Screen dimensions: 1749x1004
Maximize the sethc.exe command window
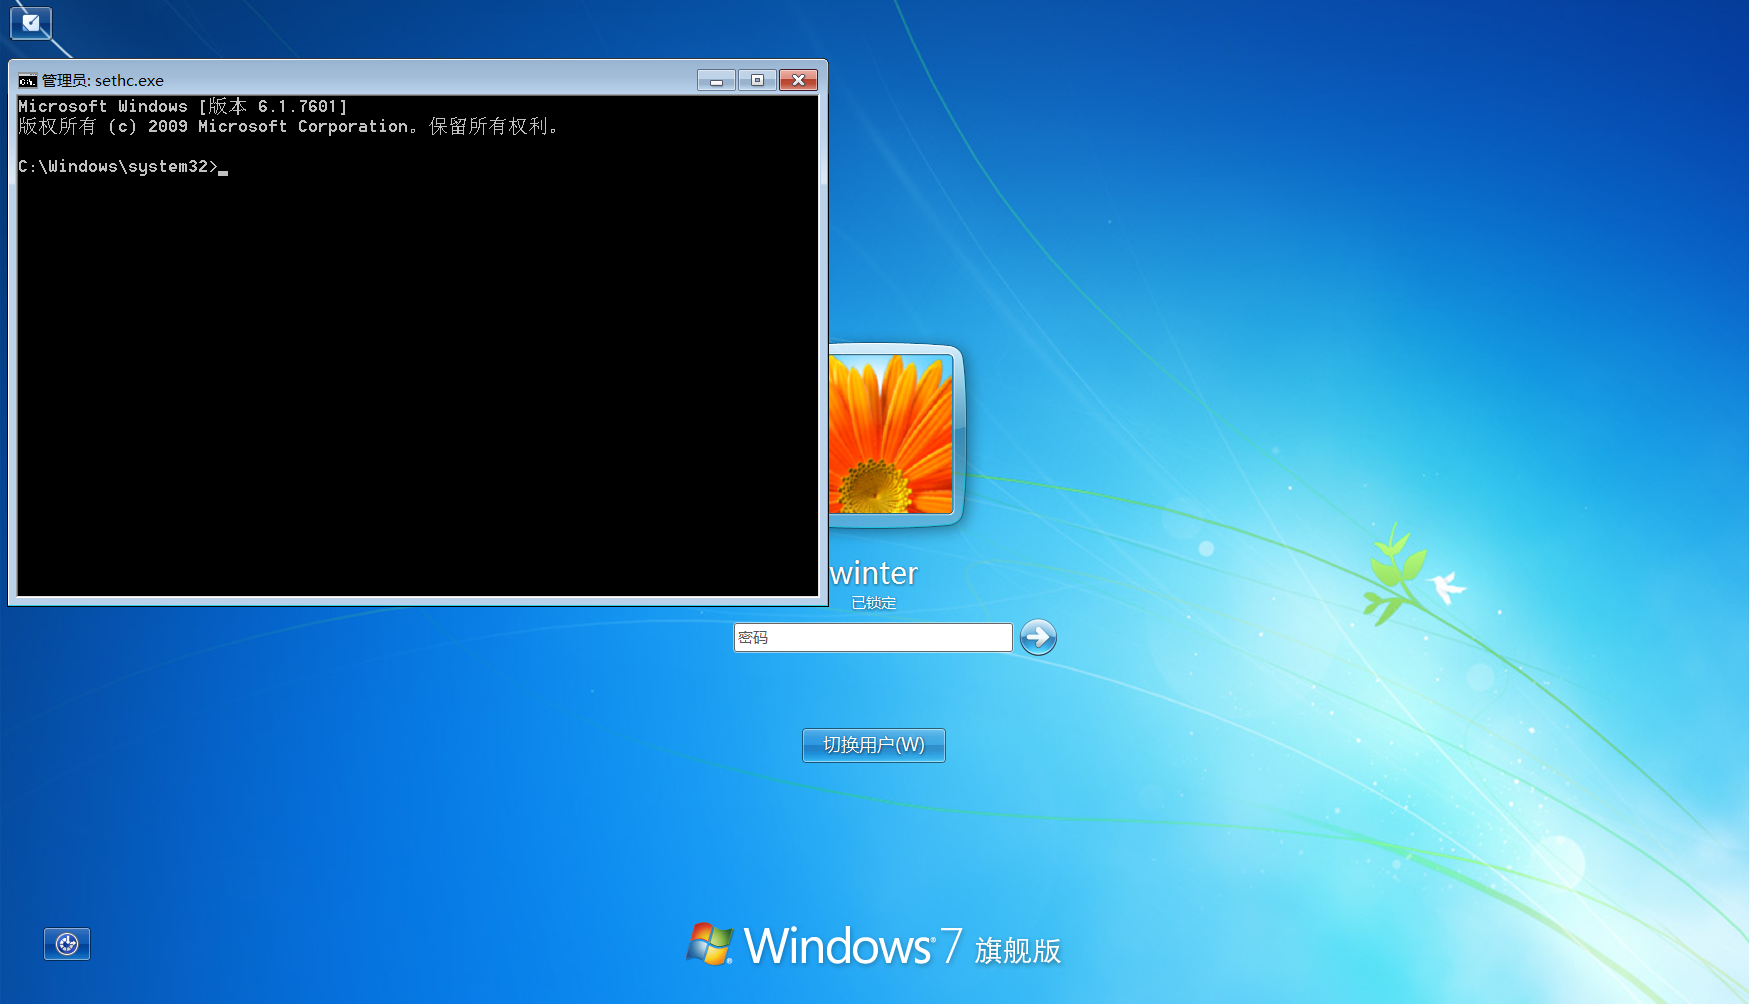click(757, 81)
